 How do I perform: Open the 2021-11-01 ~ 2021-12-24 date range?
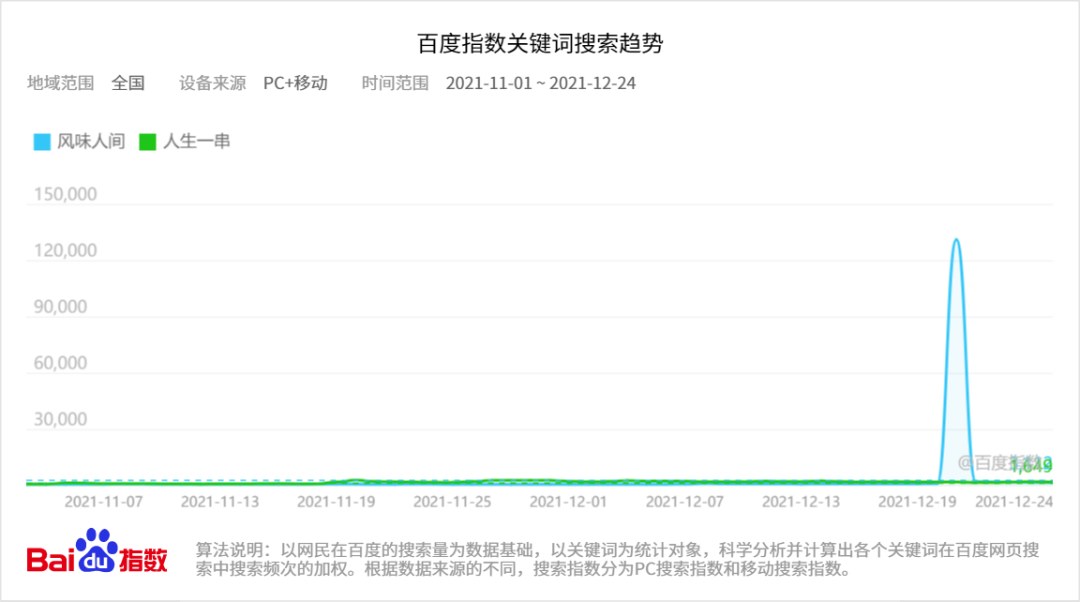541,83
